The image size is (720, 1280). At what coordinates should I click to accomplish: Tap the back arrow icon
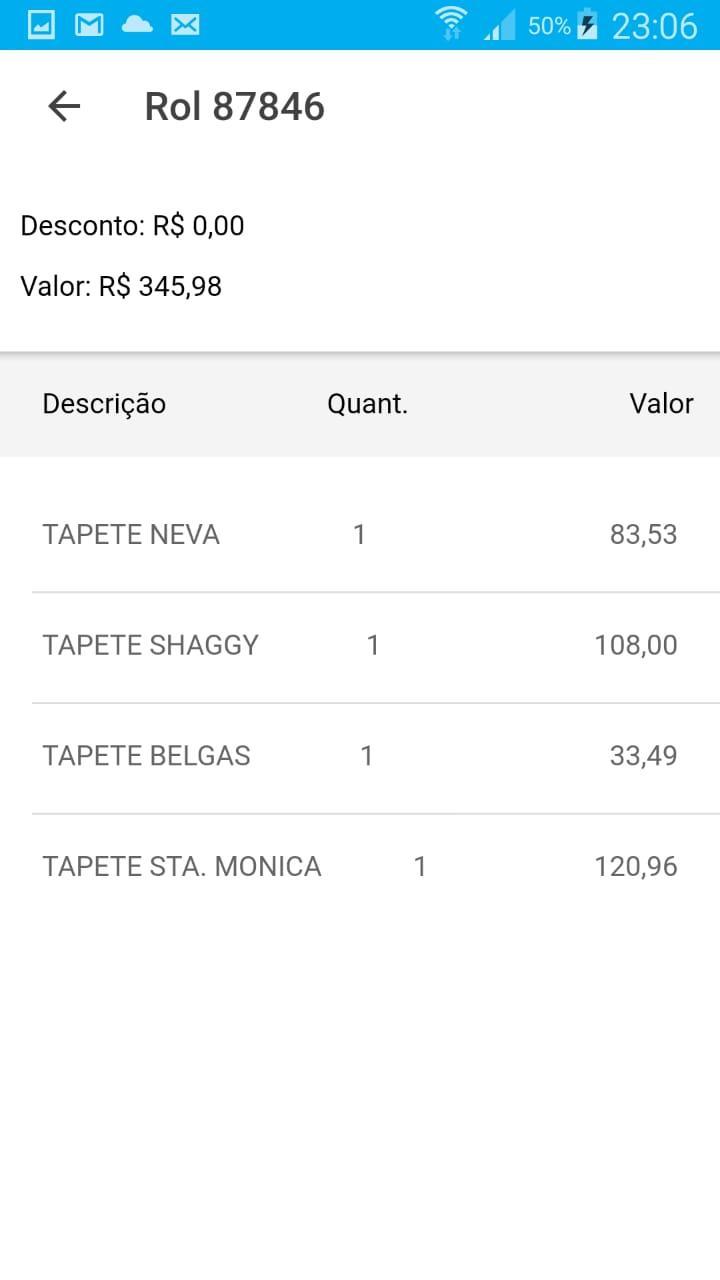coord(64,106)
